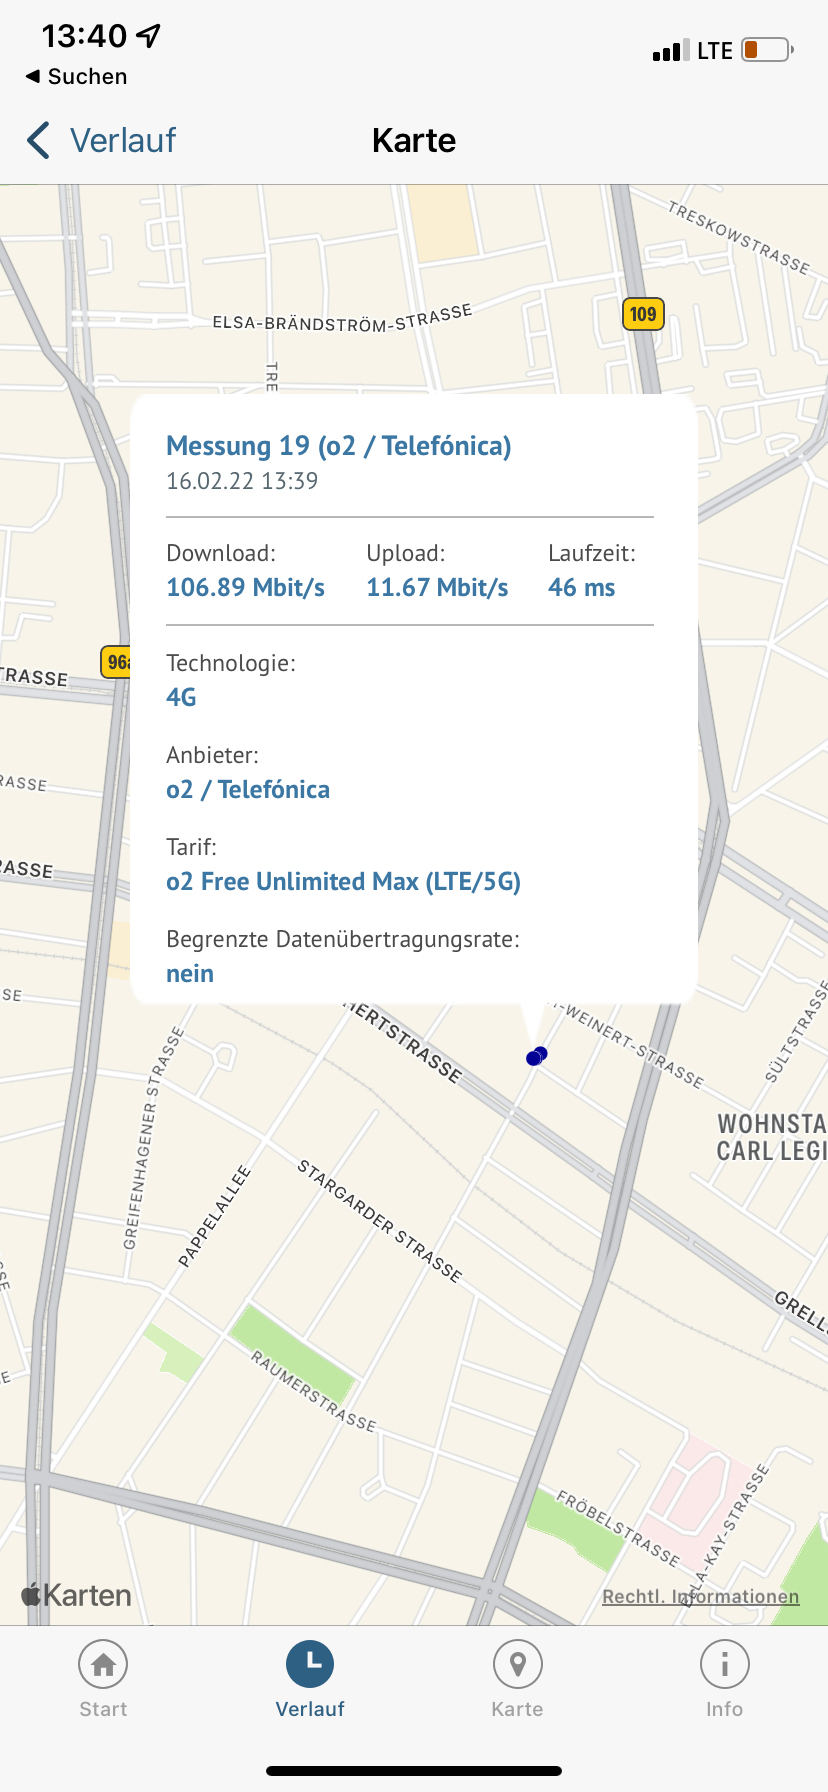Select the Verlauf tab
Screen dimensions: 828x1792
pyautogui.click(x=310, y=1680)
